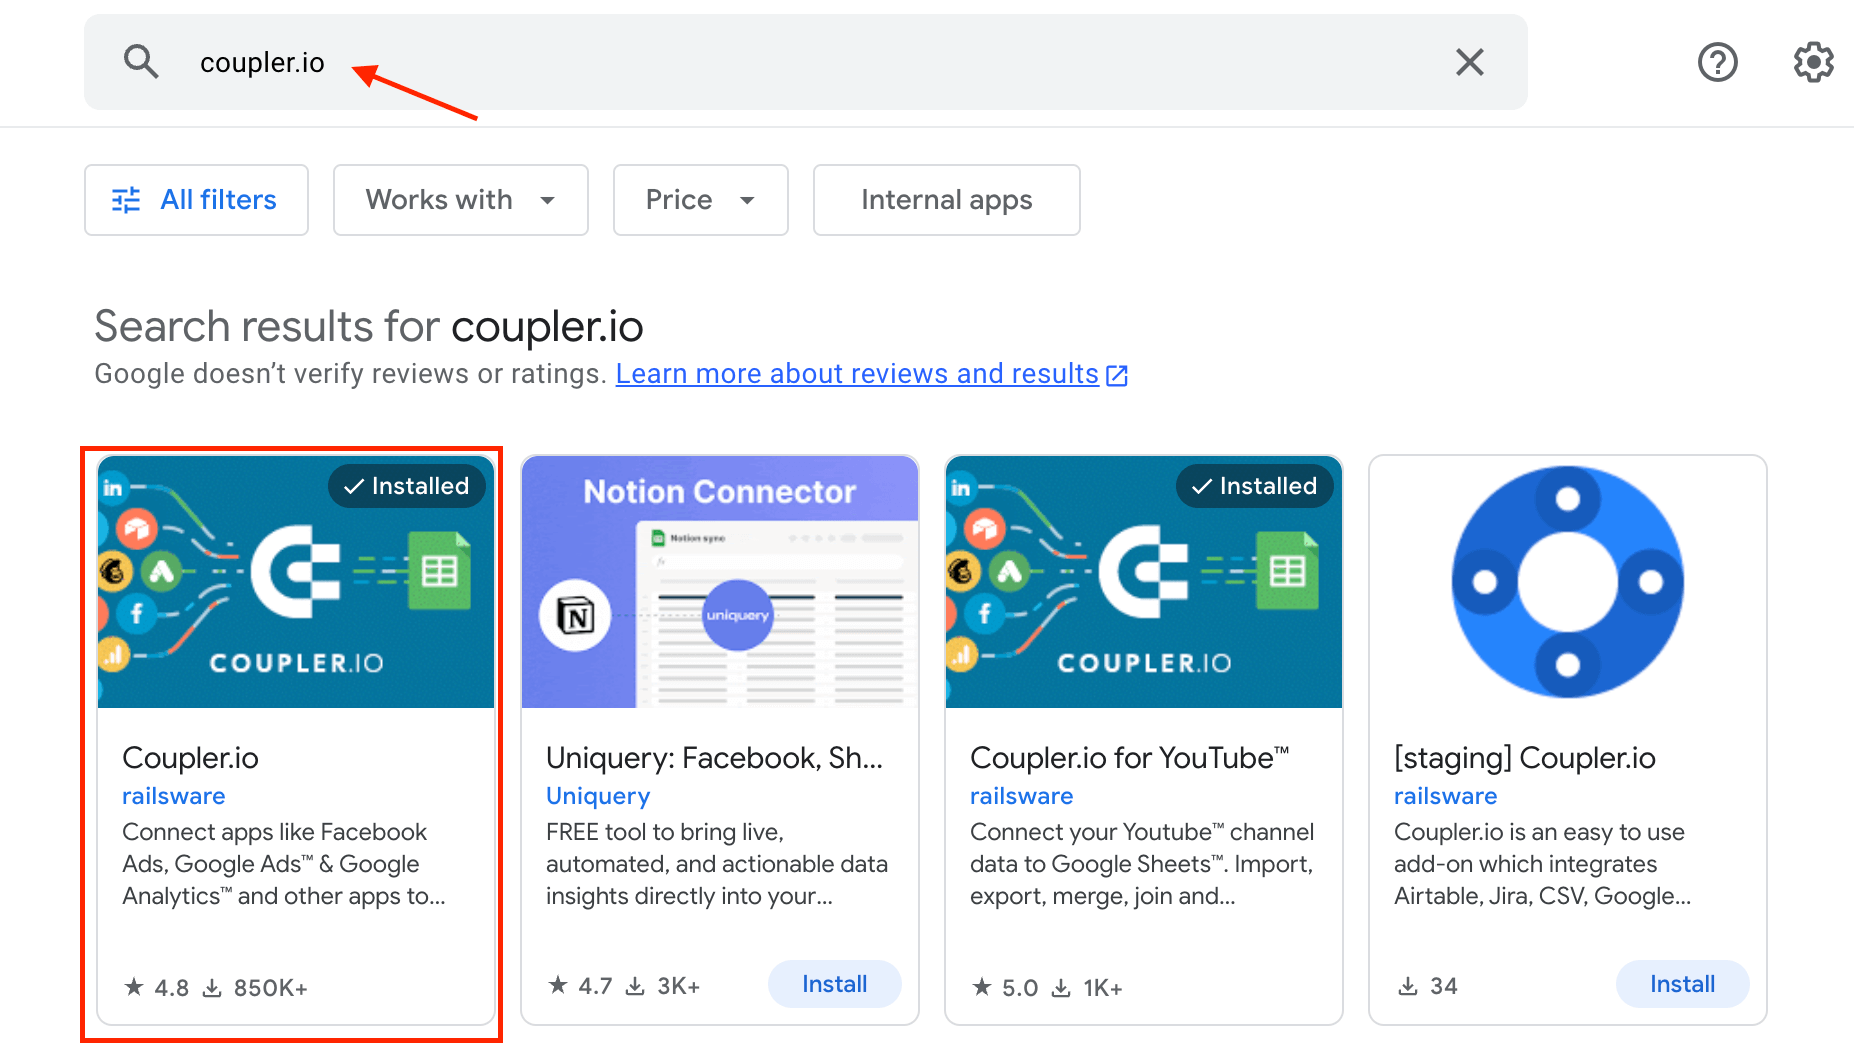Click the search magnifier icon
Viewport: 1854px width, 1050px height.
(x=141, y=62)
